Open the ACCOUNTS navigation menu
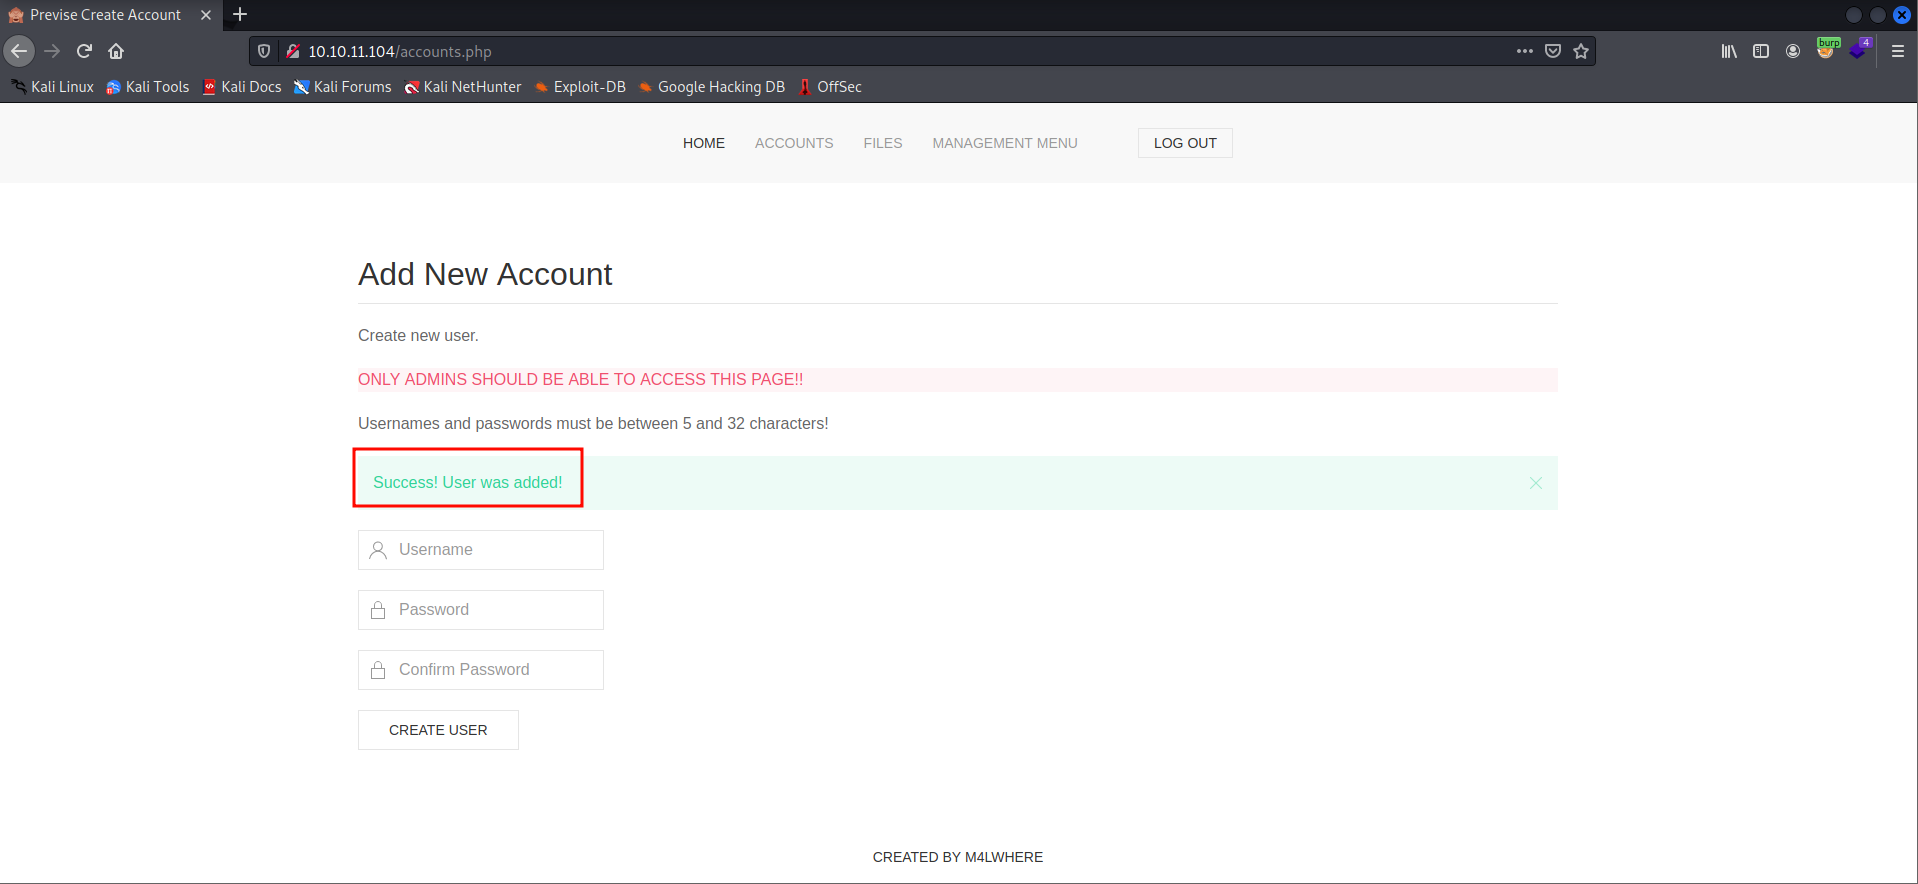Screen dimensions: 1918x884 tap(793, 143)
